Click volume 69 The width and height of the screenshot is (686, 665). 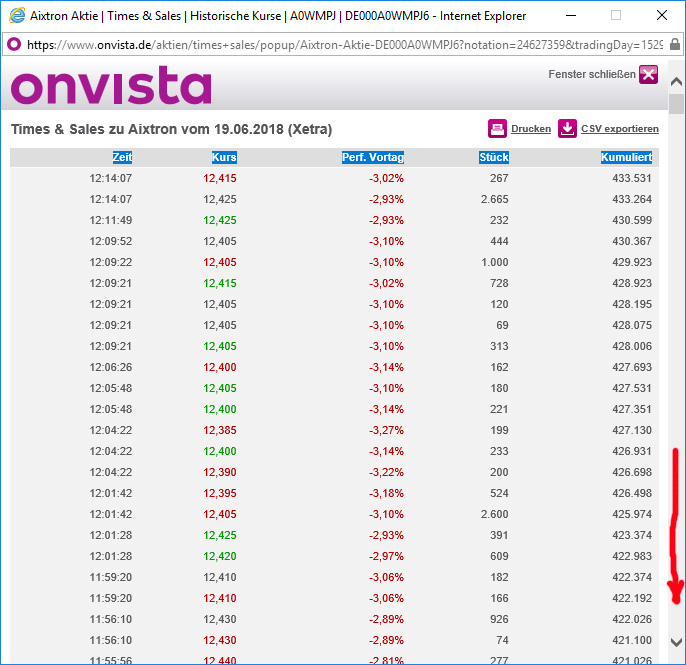coord(502,325)
